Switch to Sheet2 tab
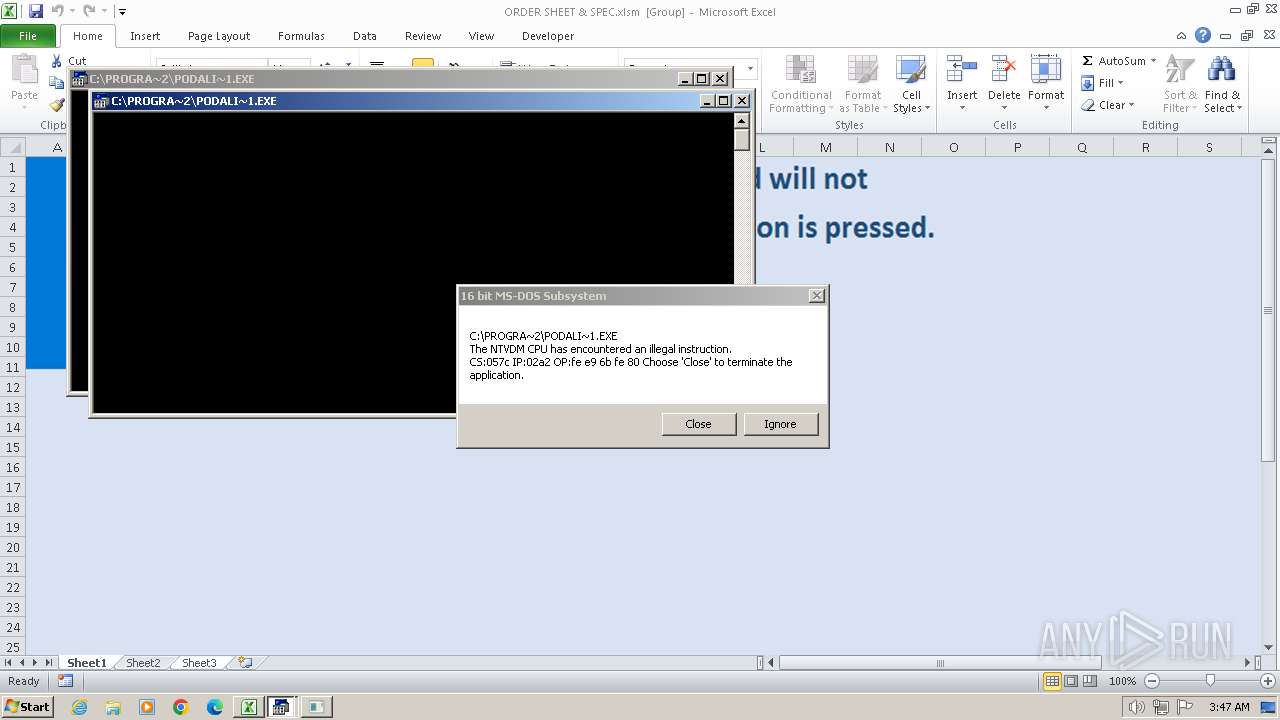Image resolution: width=1280 pixels, height=720 pixels. tap(143, 663)
